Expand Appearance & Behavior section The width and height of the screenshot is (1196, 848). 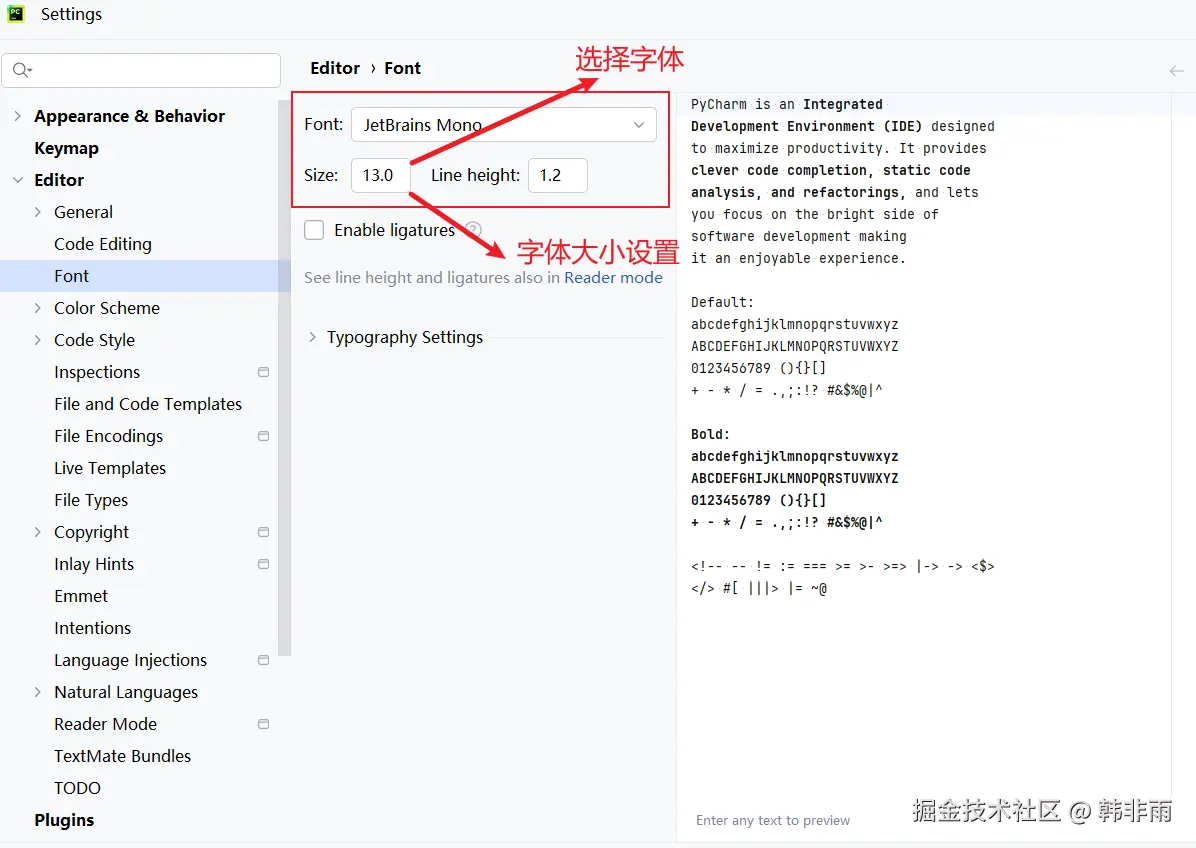18,116
